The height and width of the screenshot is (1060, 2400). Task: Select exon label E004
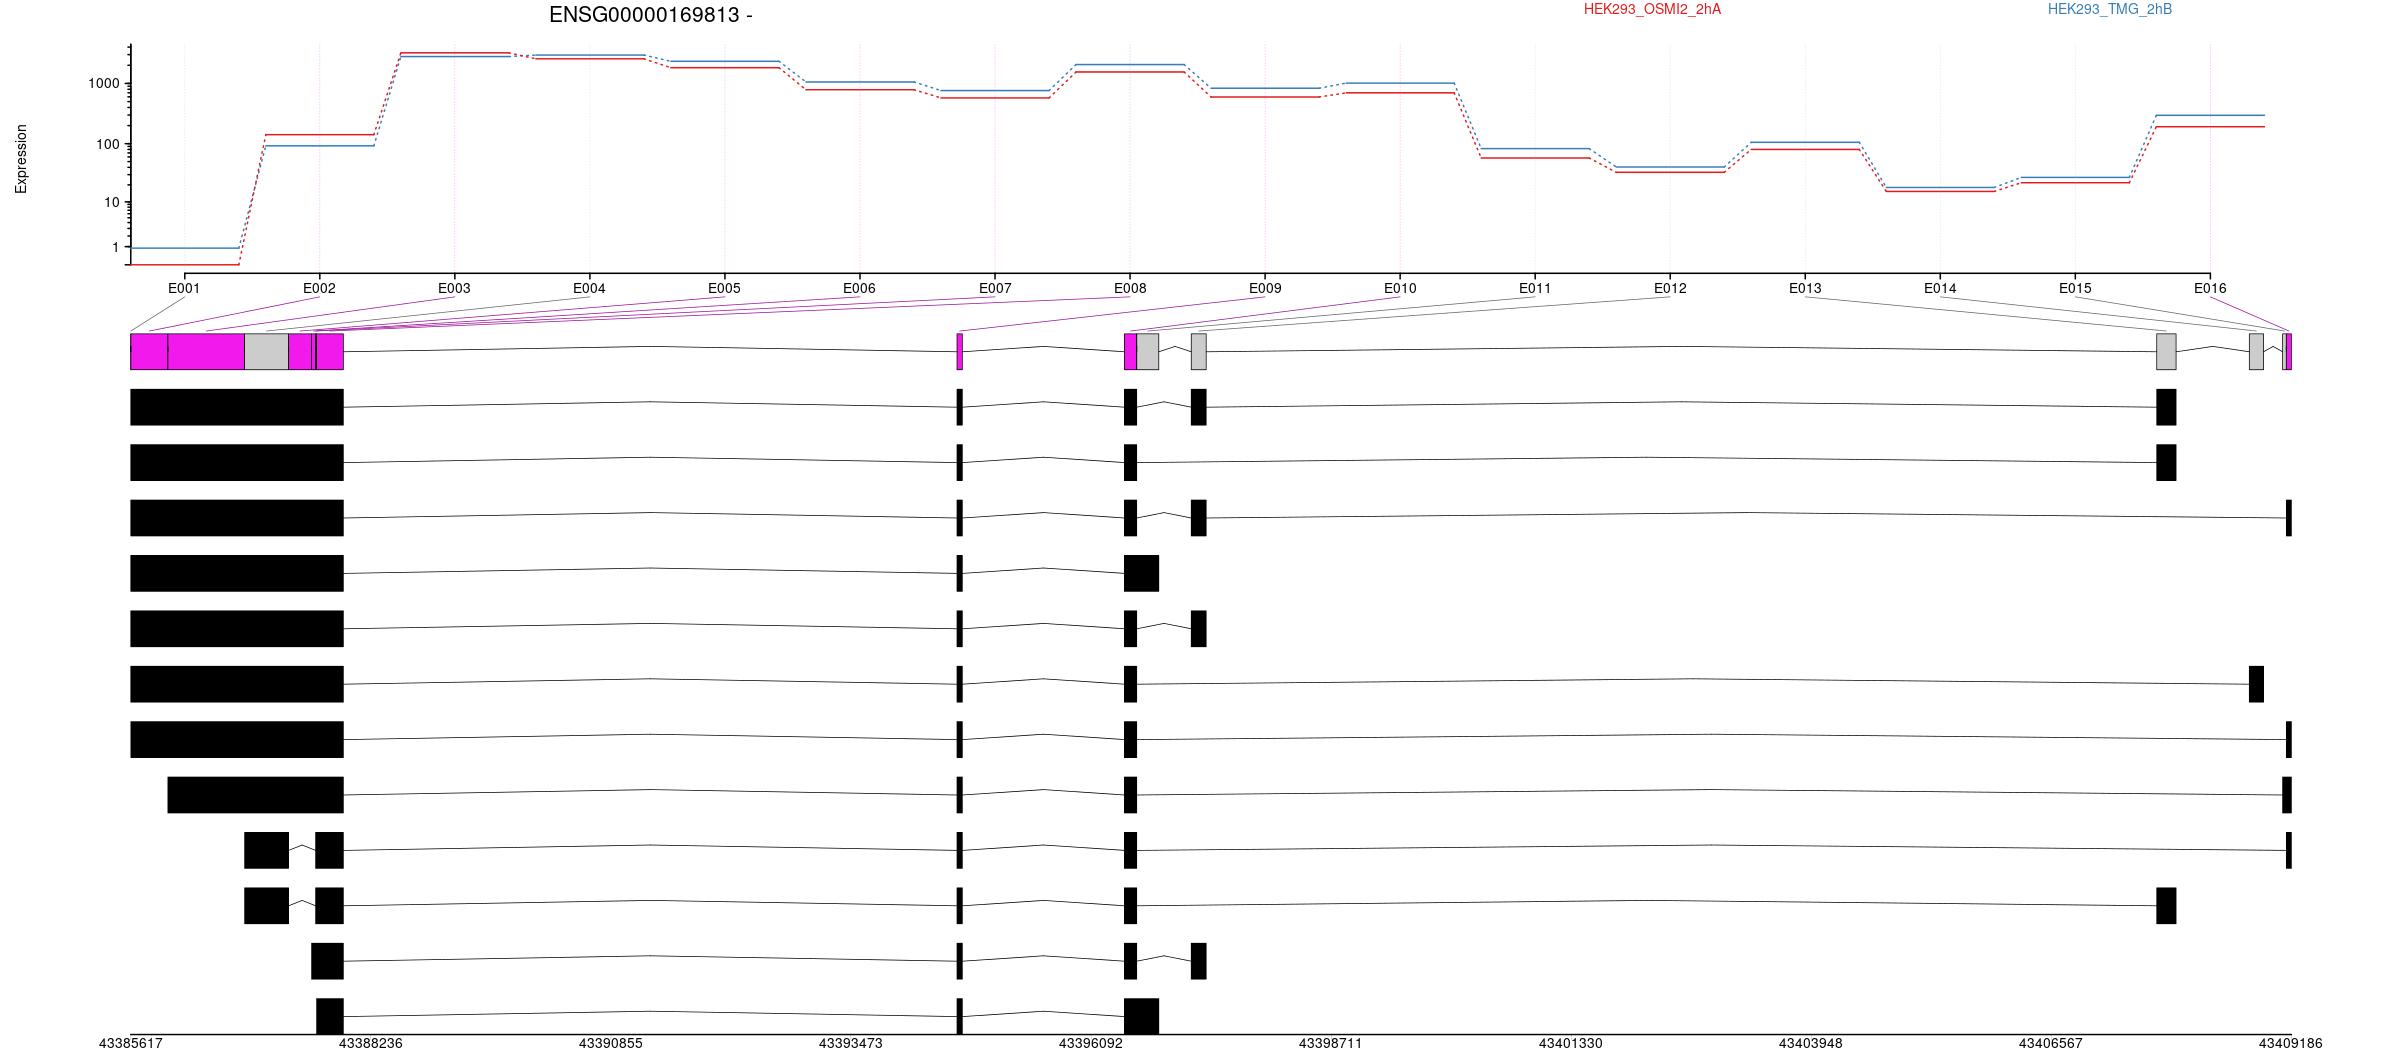(589, 288)
